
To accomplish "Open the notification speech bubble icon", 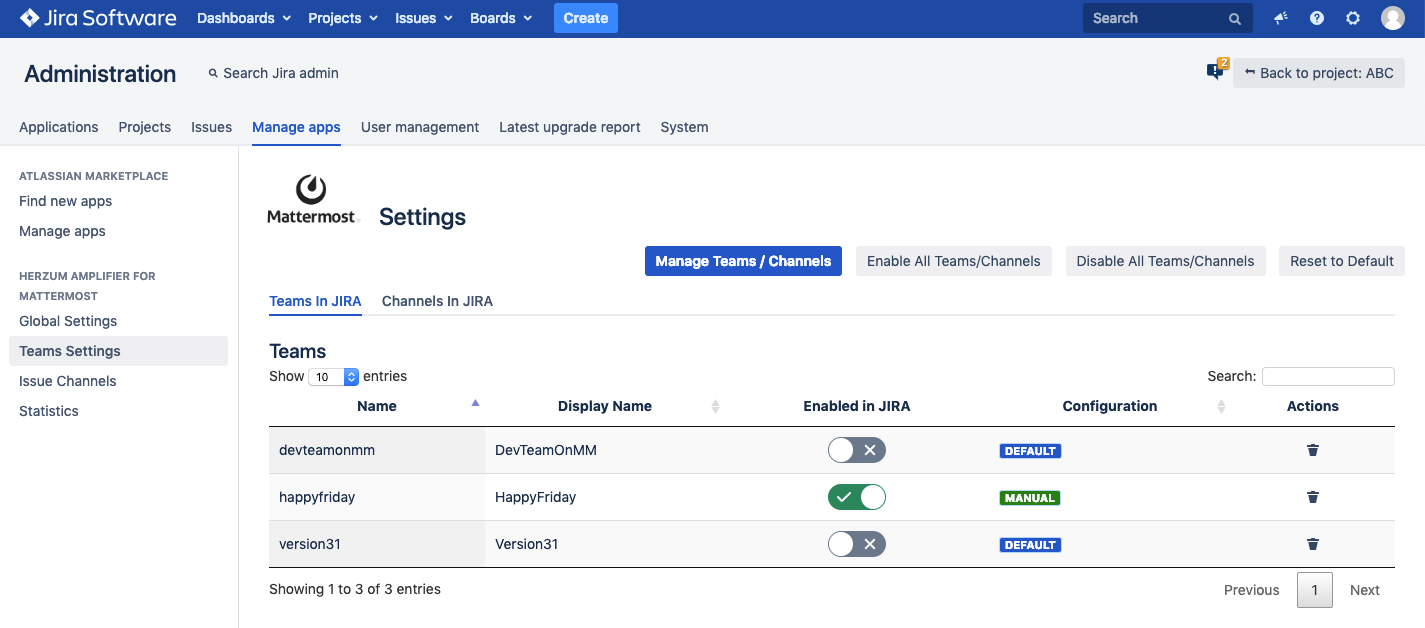I will coord(1215,72).
